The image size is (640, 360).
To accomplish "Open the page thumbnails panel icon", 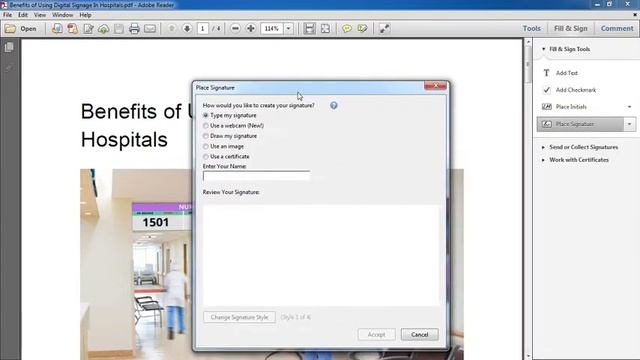I will coord(9,47).
